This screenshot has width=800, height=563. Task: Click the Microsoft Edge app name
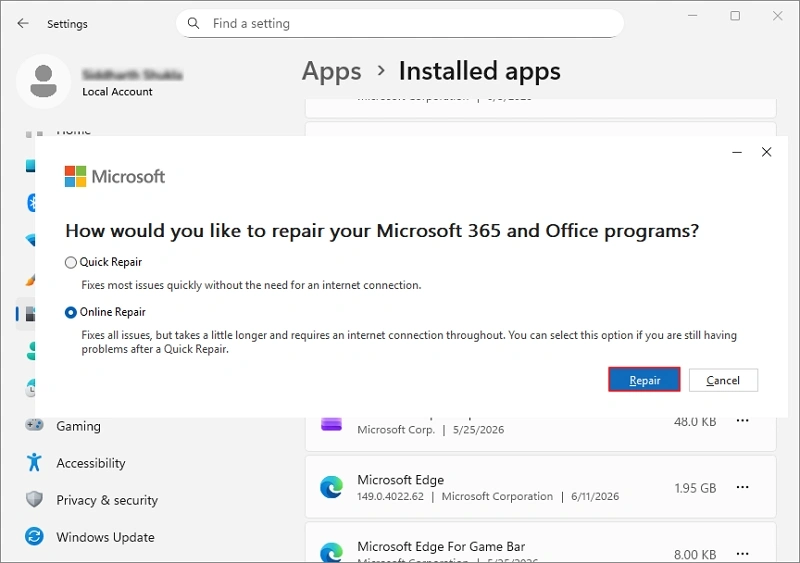pos(401,480)
